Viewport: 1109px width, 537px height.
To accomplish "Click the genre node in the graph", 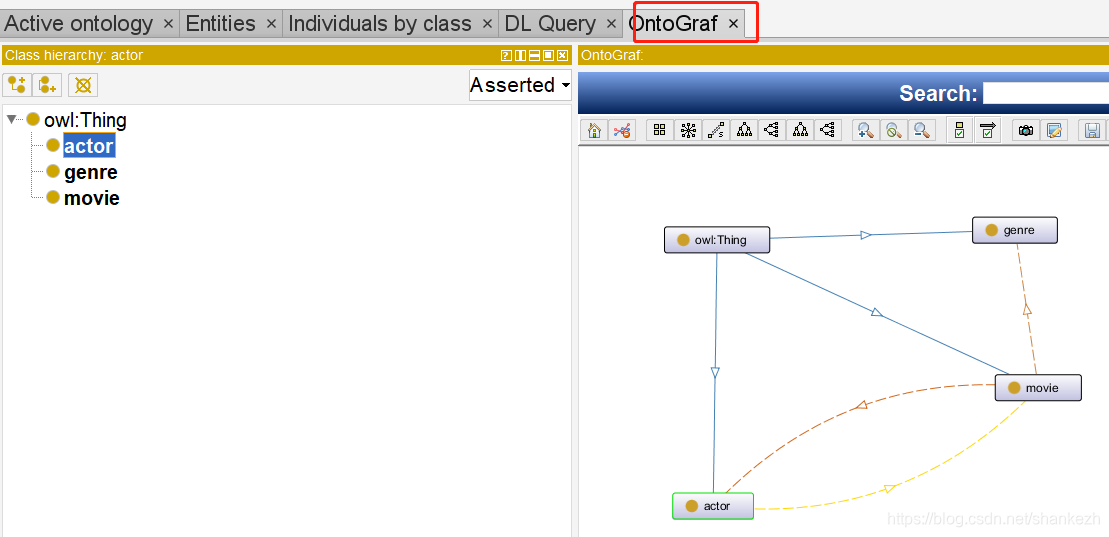I will pos(1015,230).
